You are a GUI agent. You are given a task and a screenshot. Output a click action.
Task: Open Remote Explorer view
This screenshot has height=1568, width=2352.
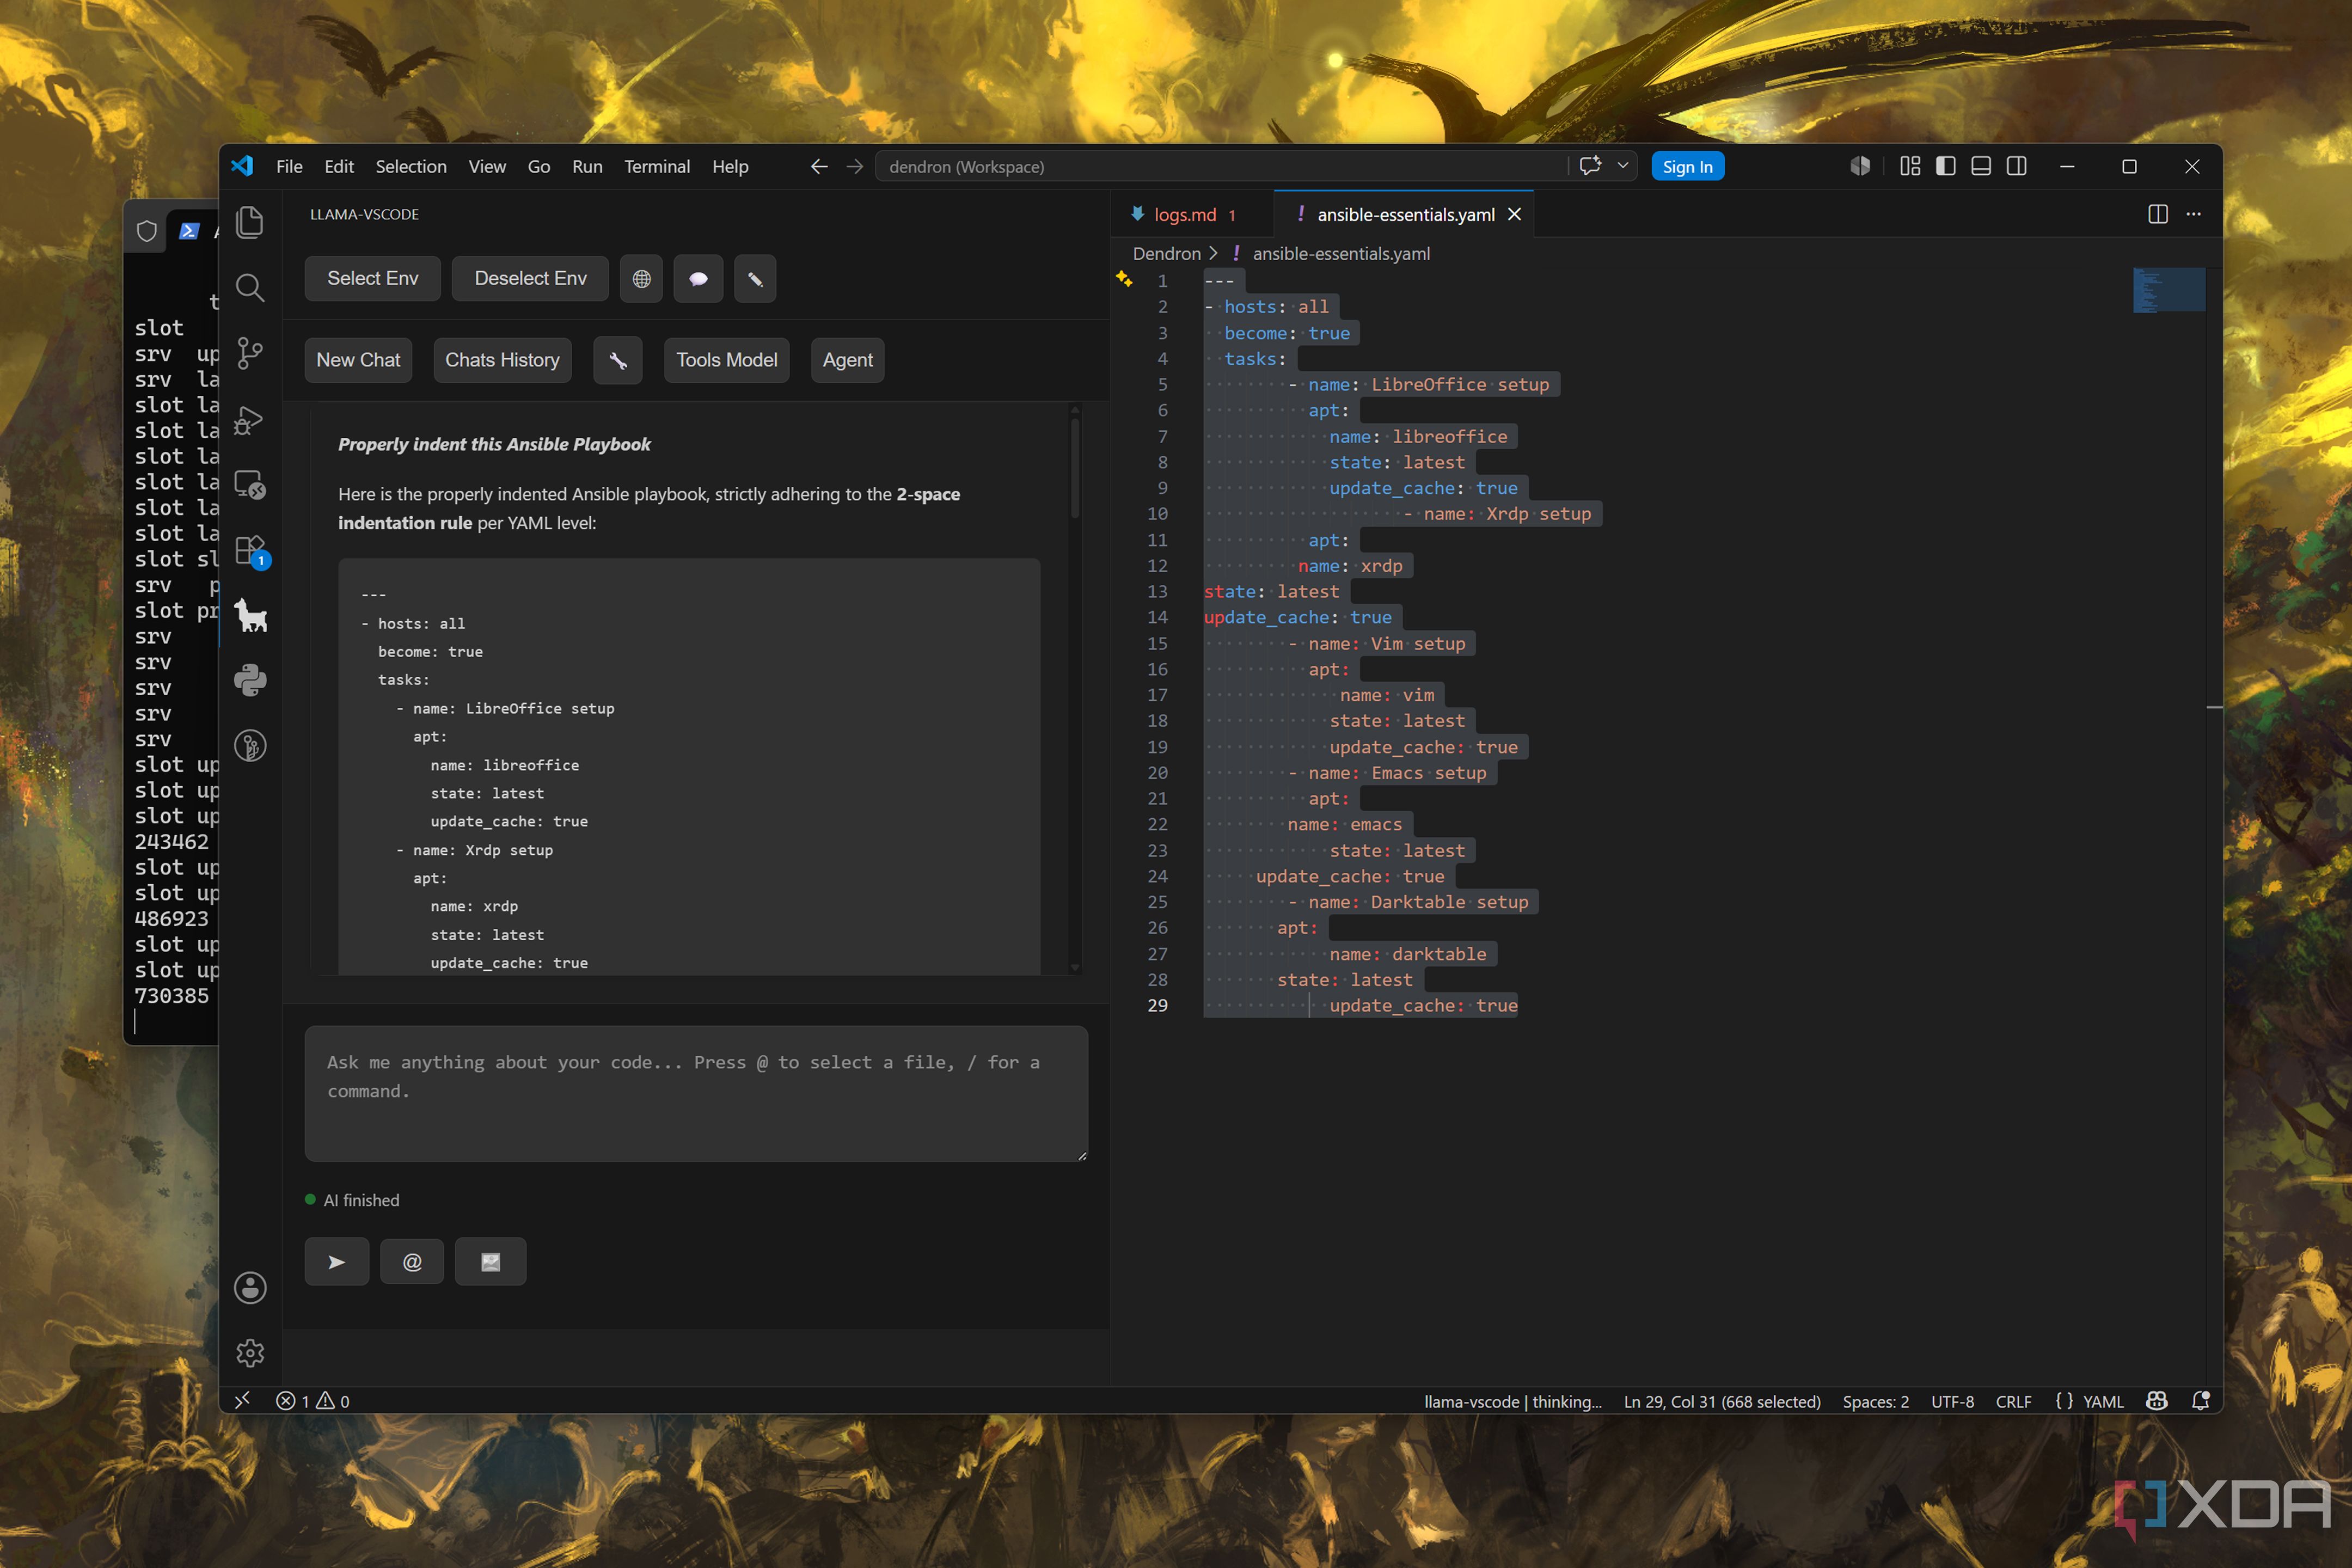[x=250, y=485]
